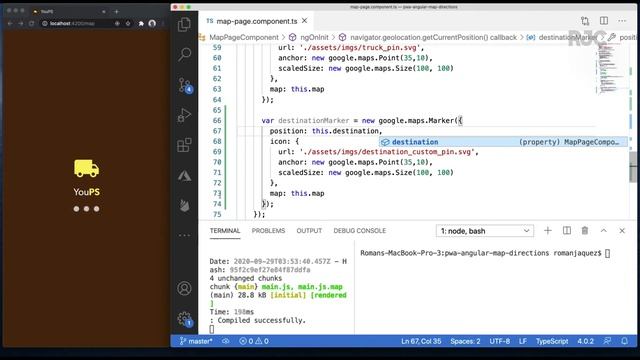Open the terminal selector dropdown '1: node, bash'
The width and height of the screenshot is (640, 360).
pos(485,231)
